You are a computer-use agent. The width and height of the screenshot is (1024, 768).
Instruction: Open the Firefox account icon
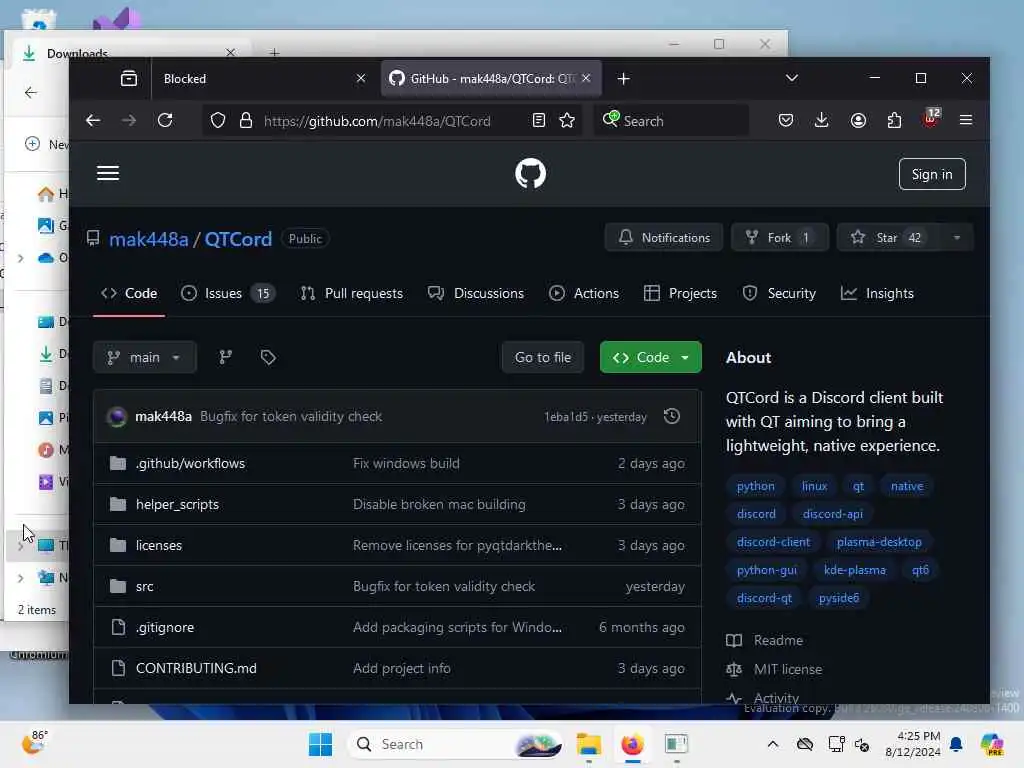[x=858, y=120]
